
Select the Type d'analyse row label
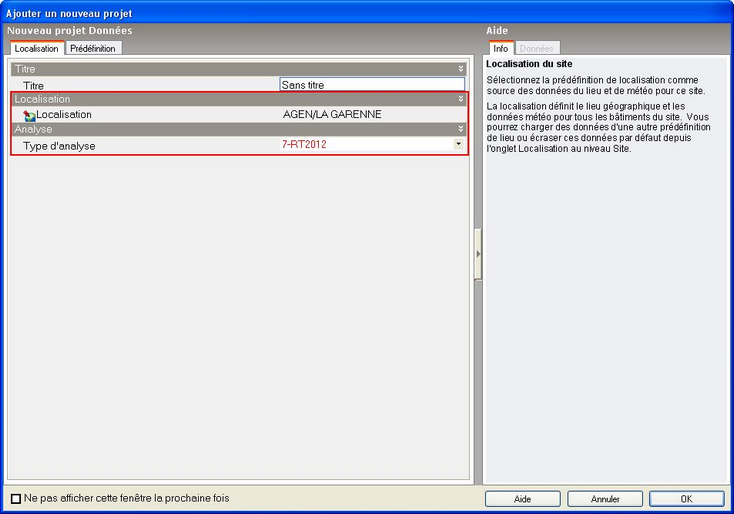coord(59,146)
